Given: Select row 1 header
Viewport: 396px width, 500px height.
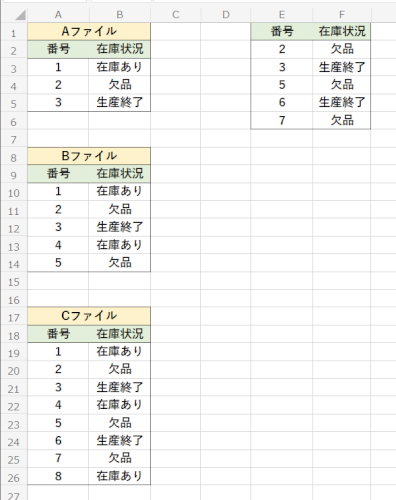Looking at the screenshot, I should pos(14,32).
